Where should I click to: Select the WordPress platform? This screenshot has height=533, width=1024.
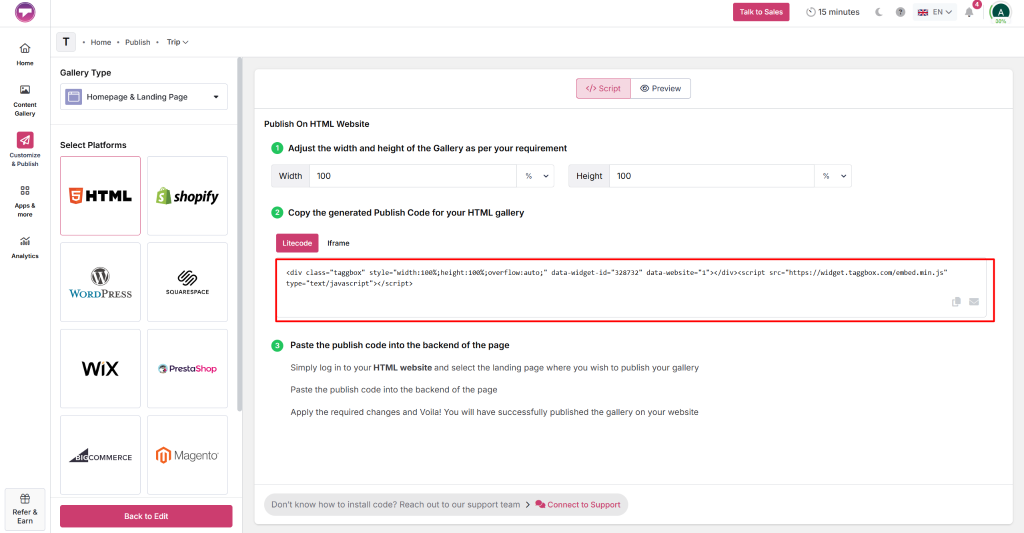click(x=101, y=282)
